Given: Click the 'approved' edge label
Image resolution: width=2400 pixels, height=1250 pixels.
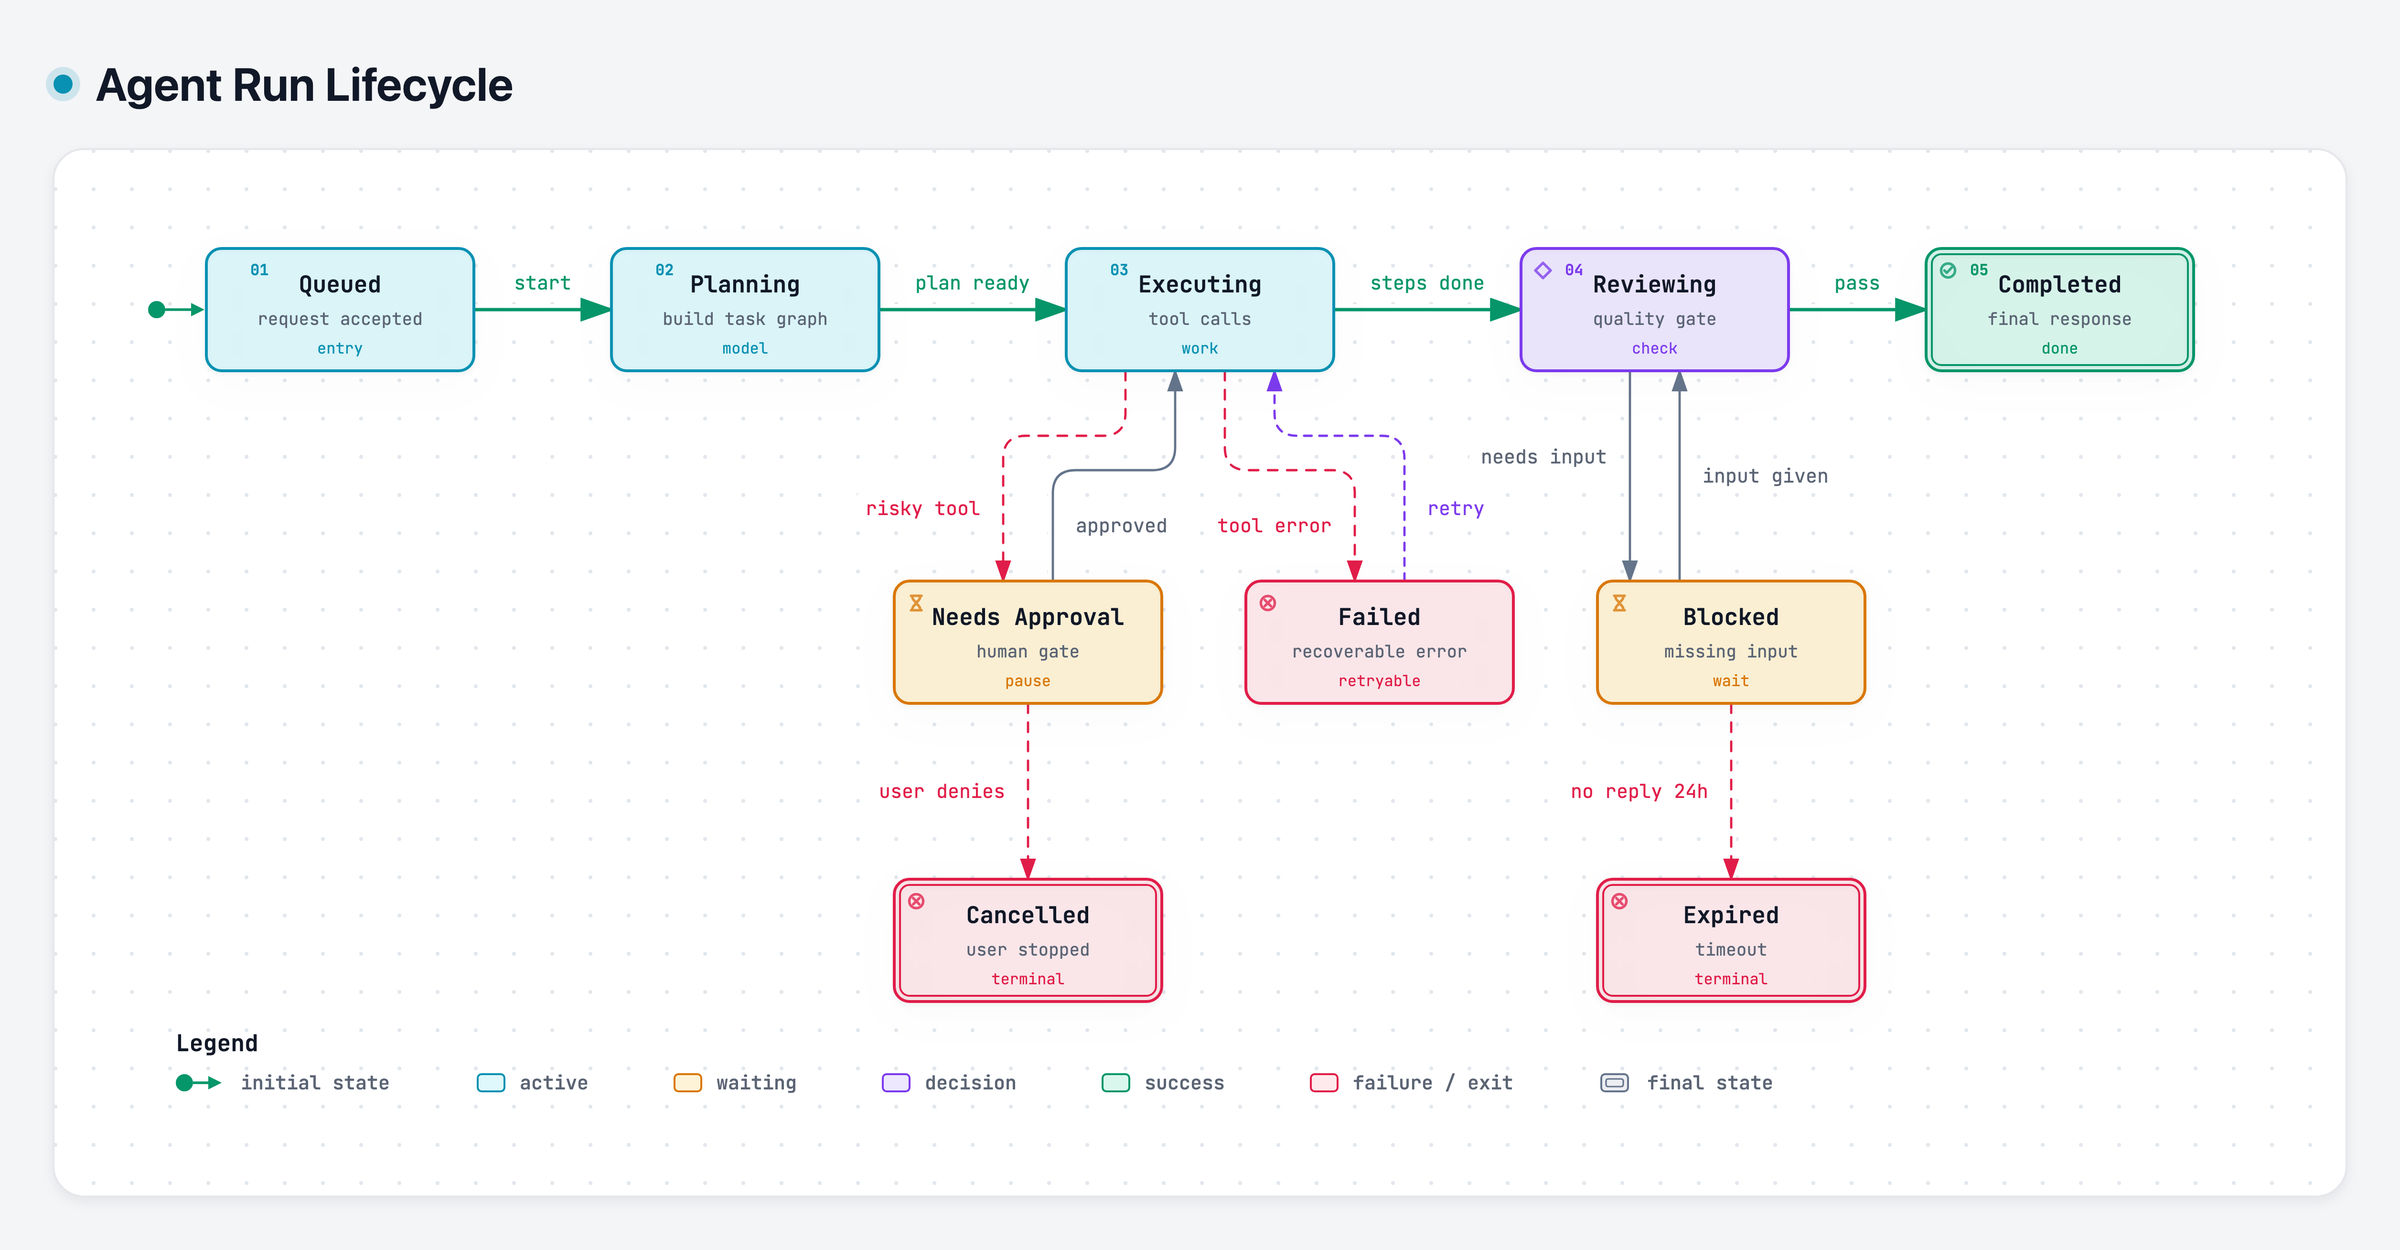Looking at the screenshot, I should pyautogui.click(x=1121, y=525).
